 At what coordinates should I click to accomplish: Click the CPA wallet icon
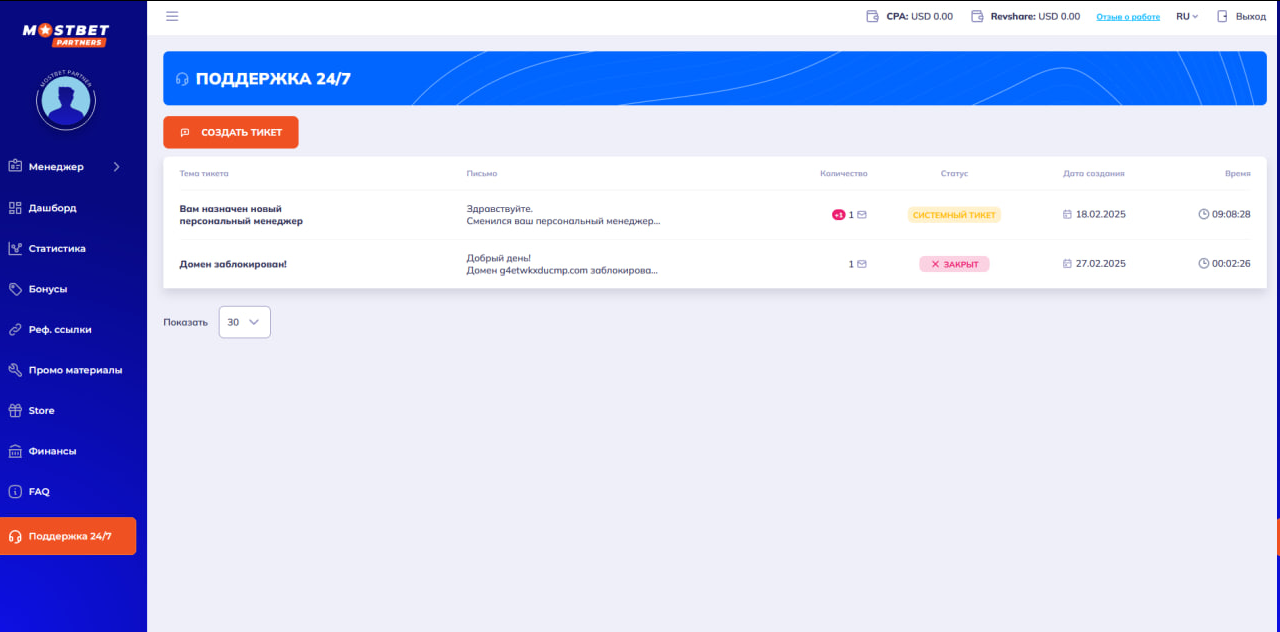point(872,16)
